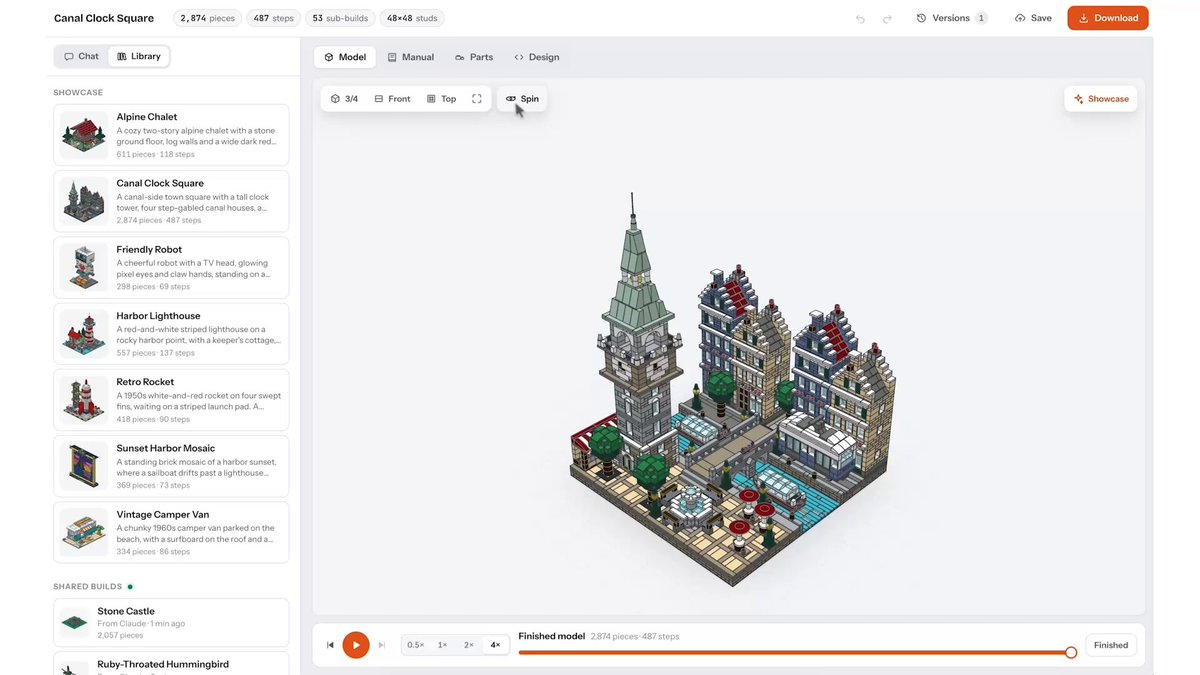Screen dimensions: 1200x675
Task: Open the Harbor Lighthouse thumbnail
Action: (x=84, y=334)
